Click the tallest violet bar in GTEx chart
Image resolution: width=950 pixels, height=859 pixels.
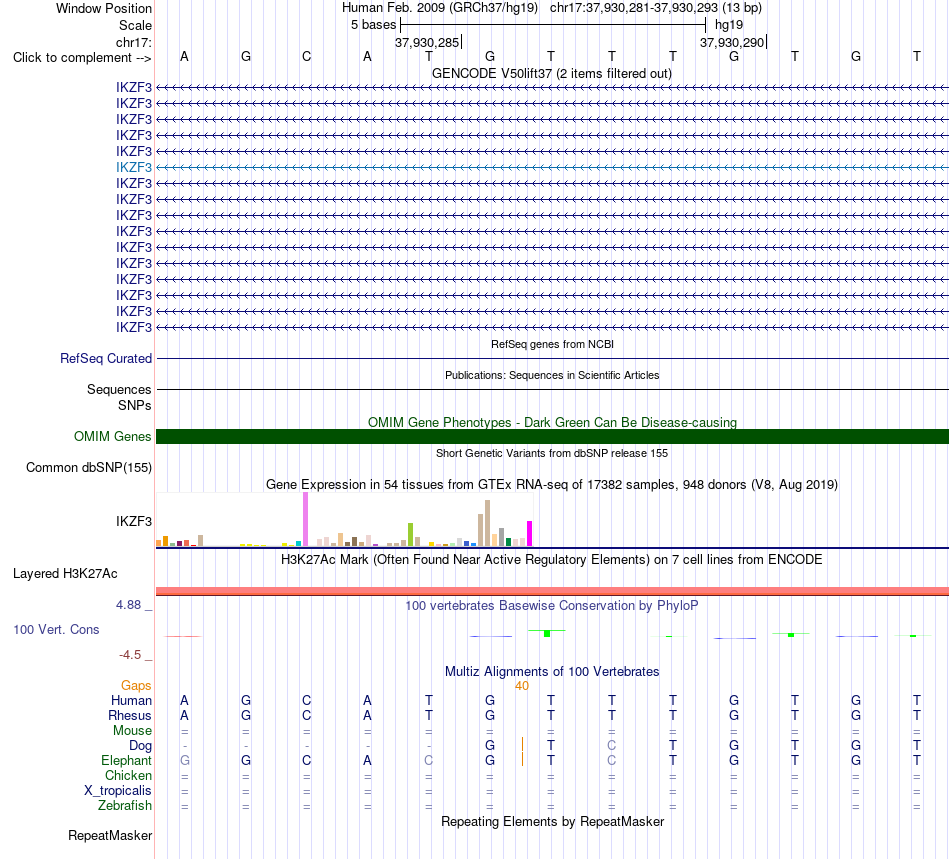point(305,519)
